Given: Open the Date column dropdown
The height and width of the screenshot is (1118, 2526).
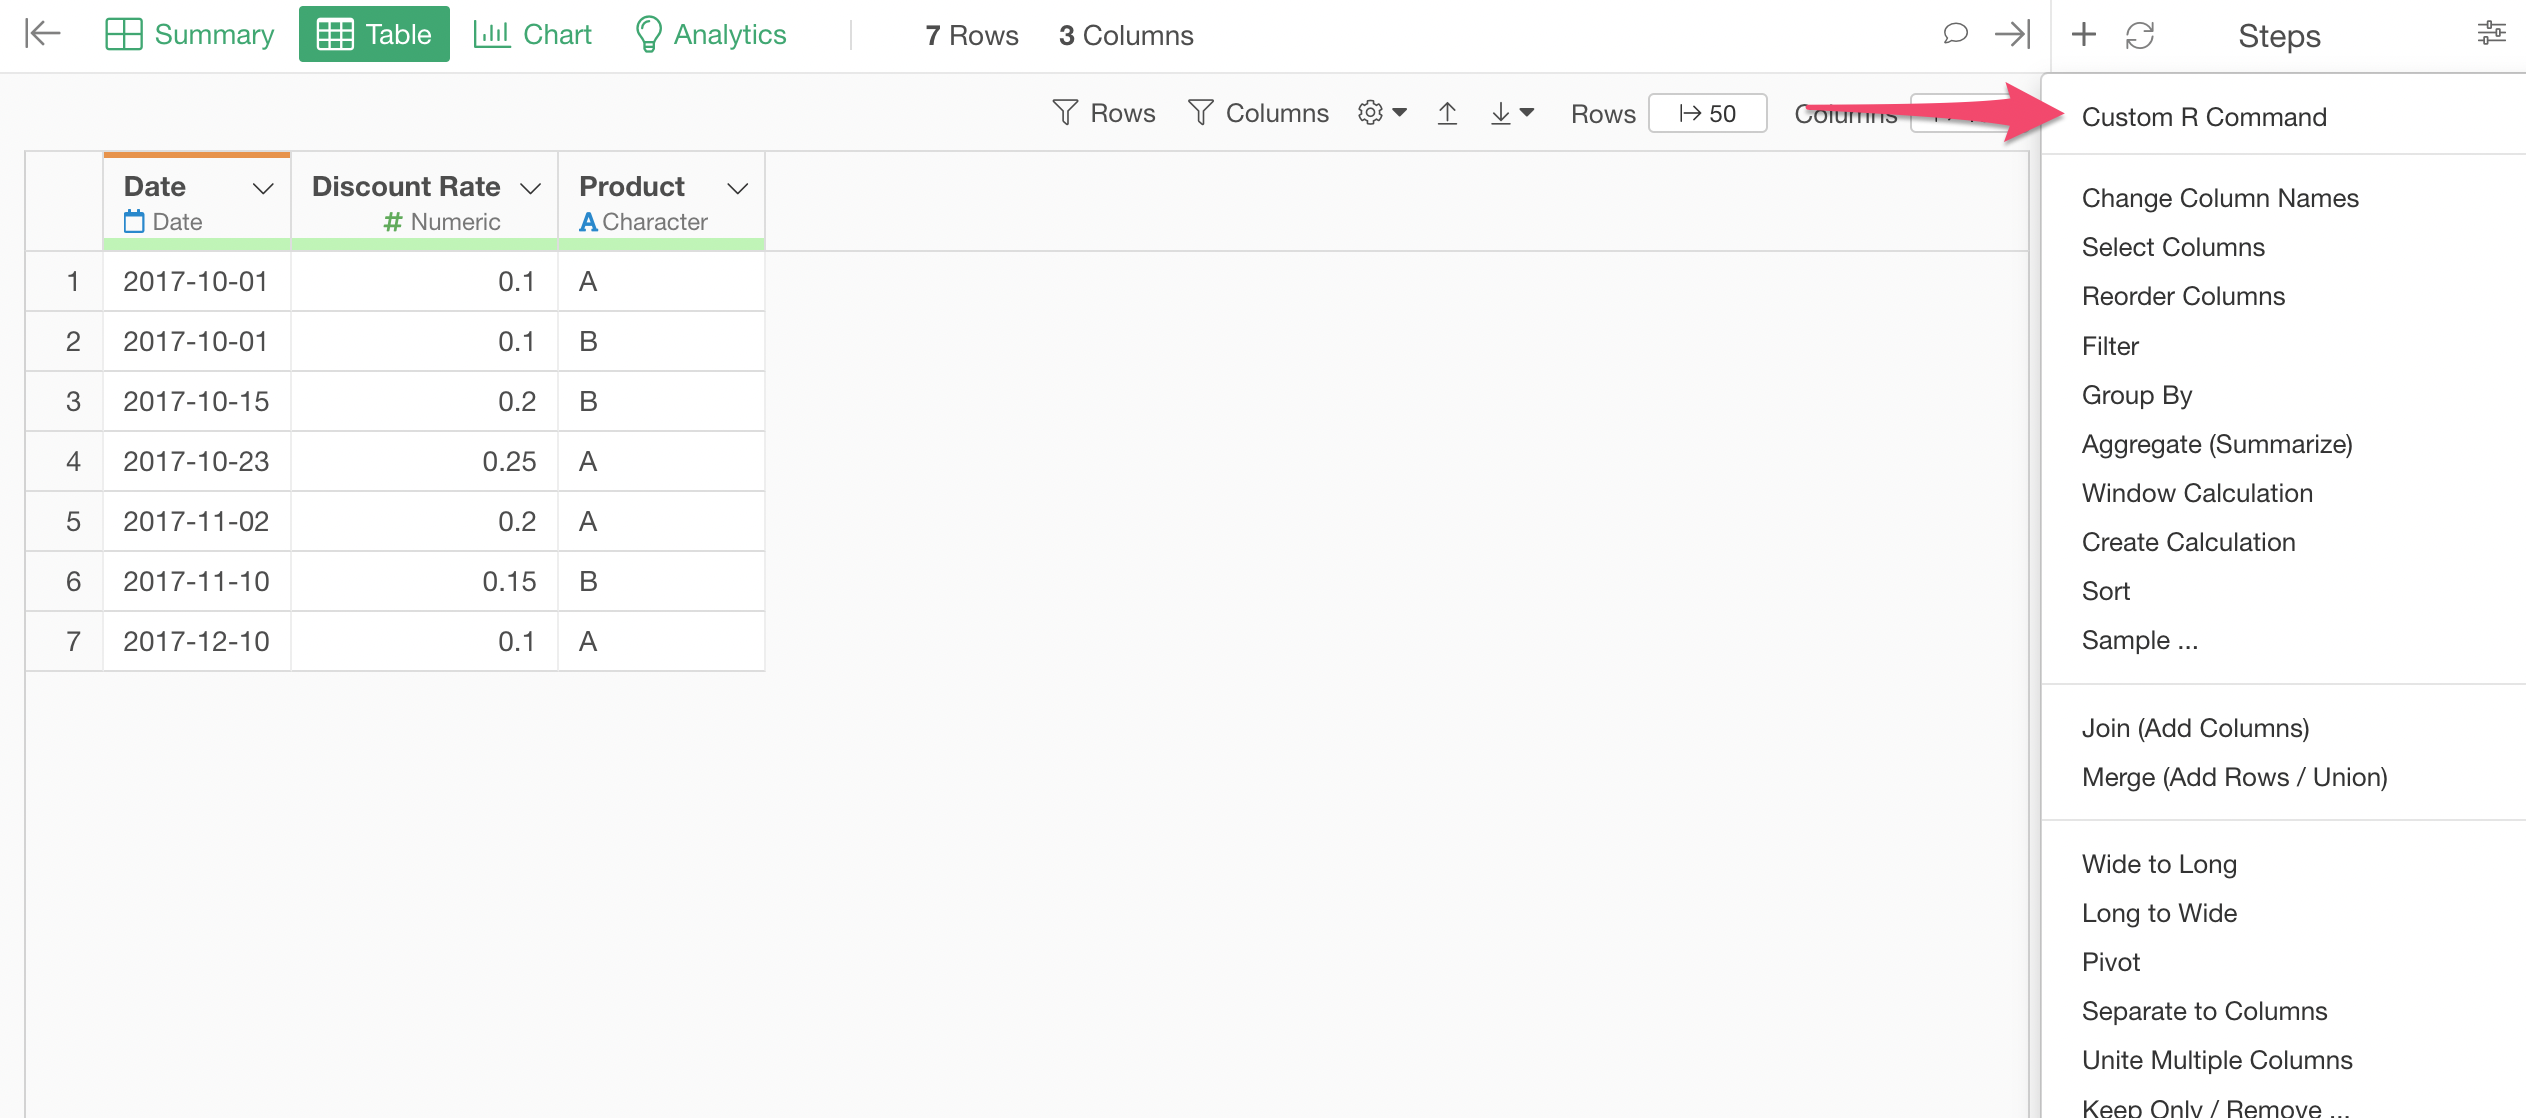Looking at the screenshot, I should [x=263, y=188].
